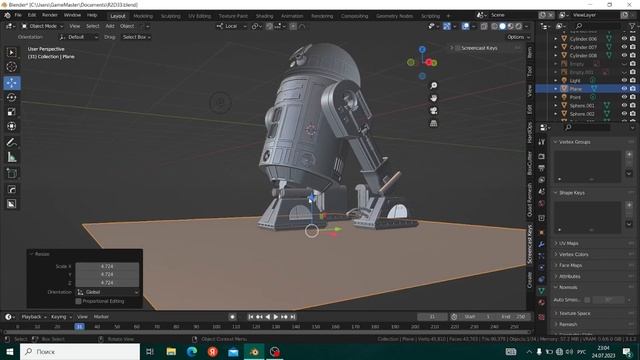This screenshot has width=640, height=360.
Task: Expand Cylinder.008 in the outliner
Action: (556, 56)
